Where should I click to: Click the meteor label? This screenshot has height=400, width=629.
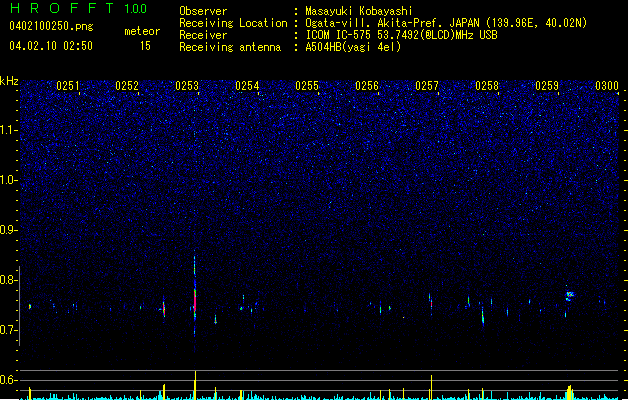tap(142, 31)
